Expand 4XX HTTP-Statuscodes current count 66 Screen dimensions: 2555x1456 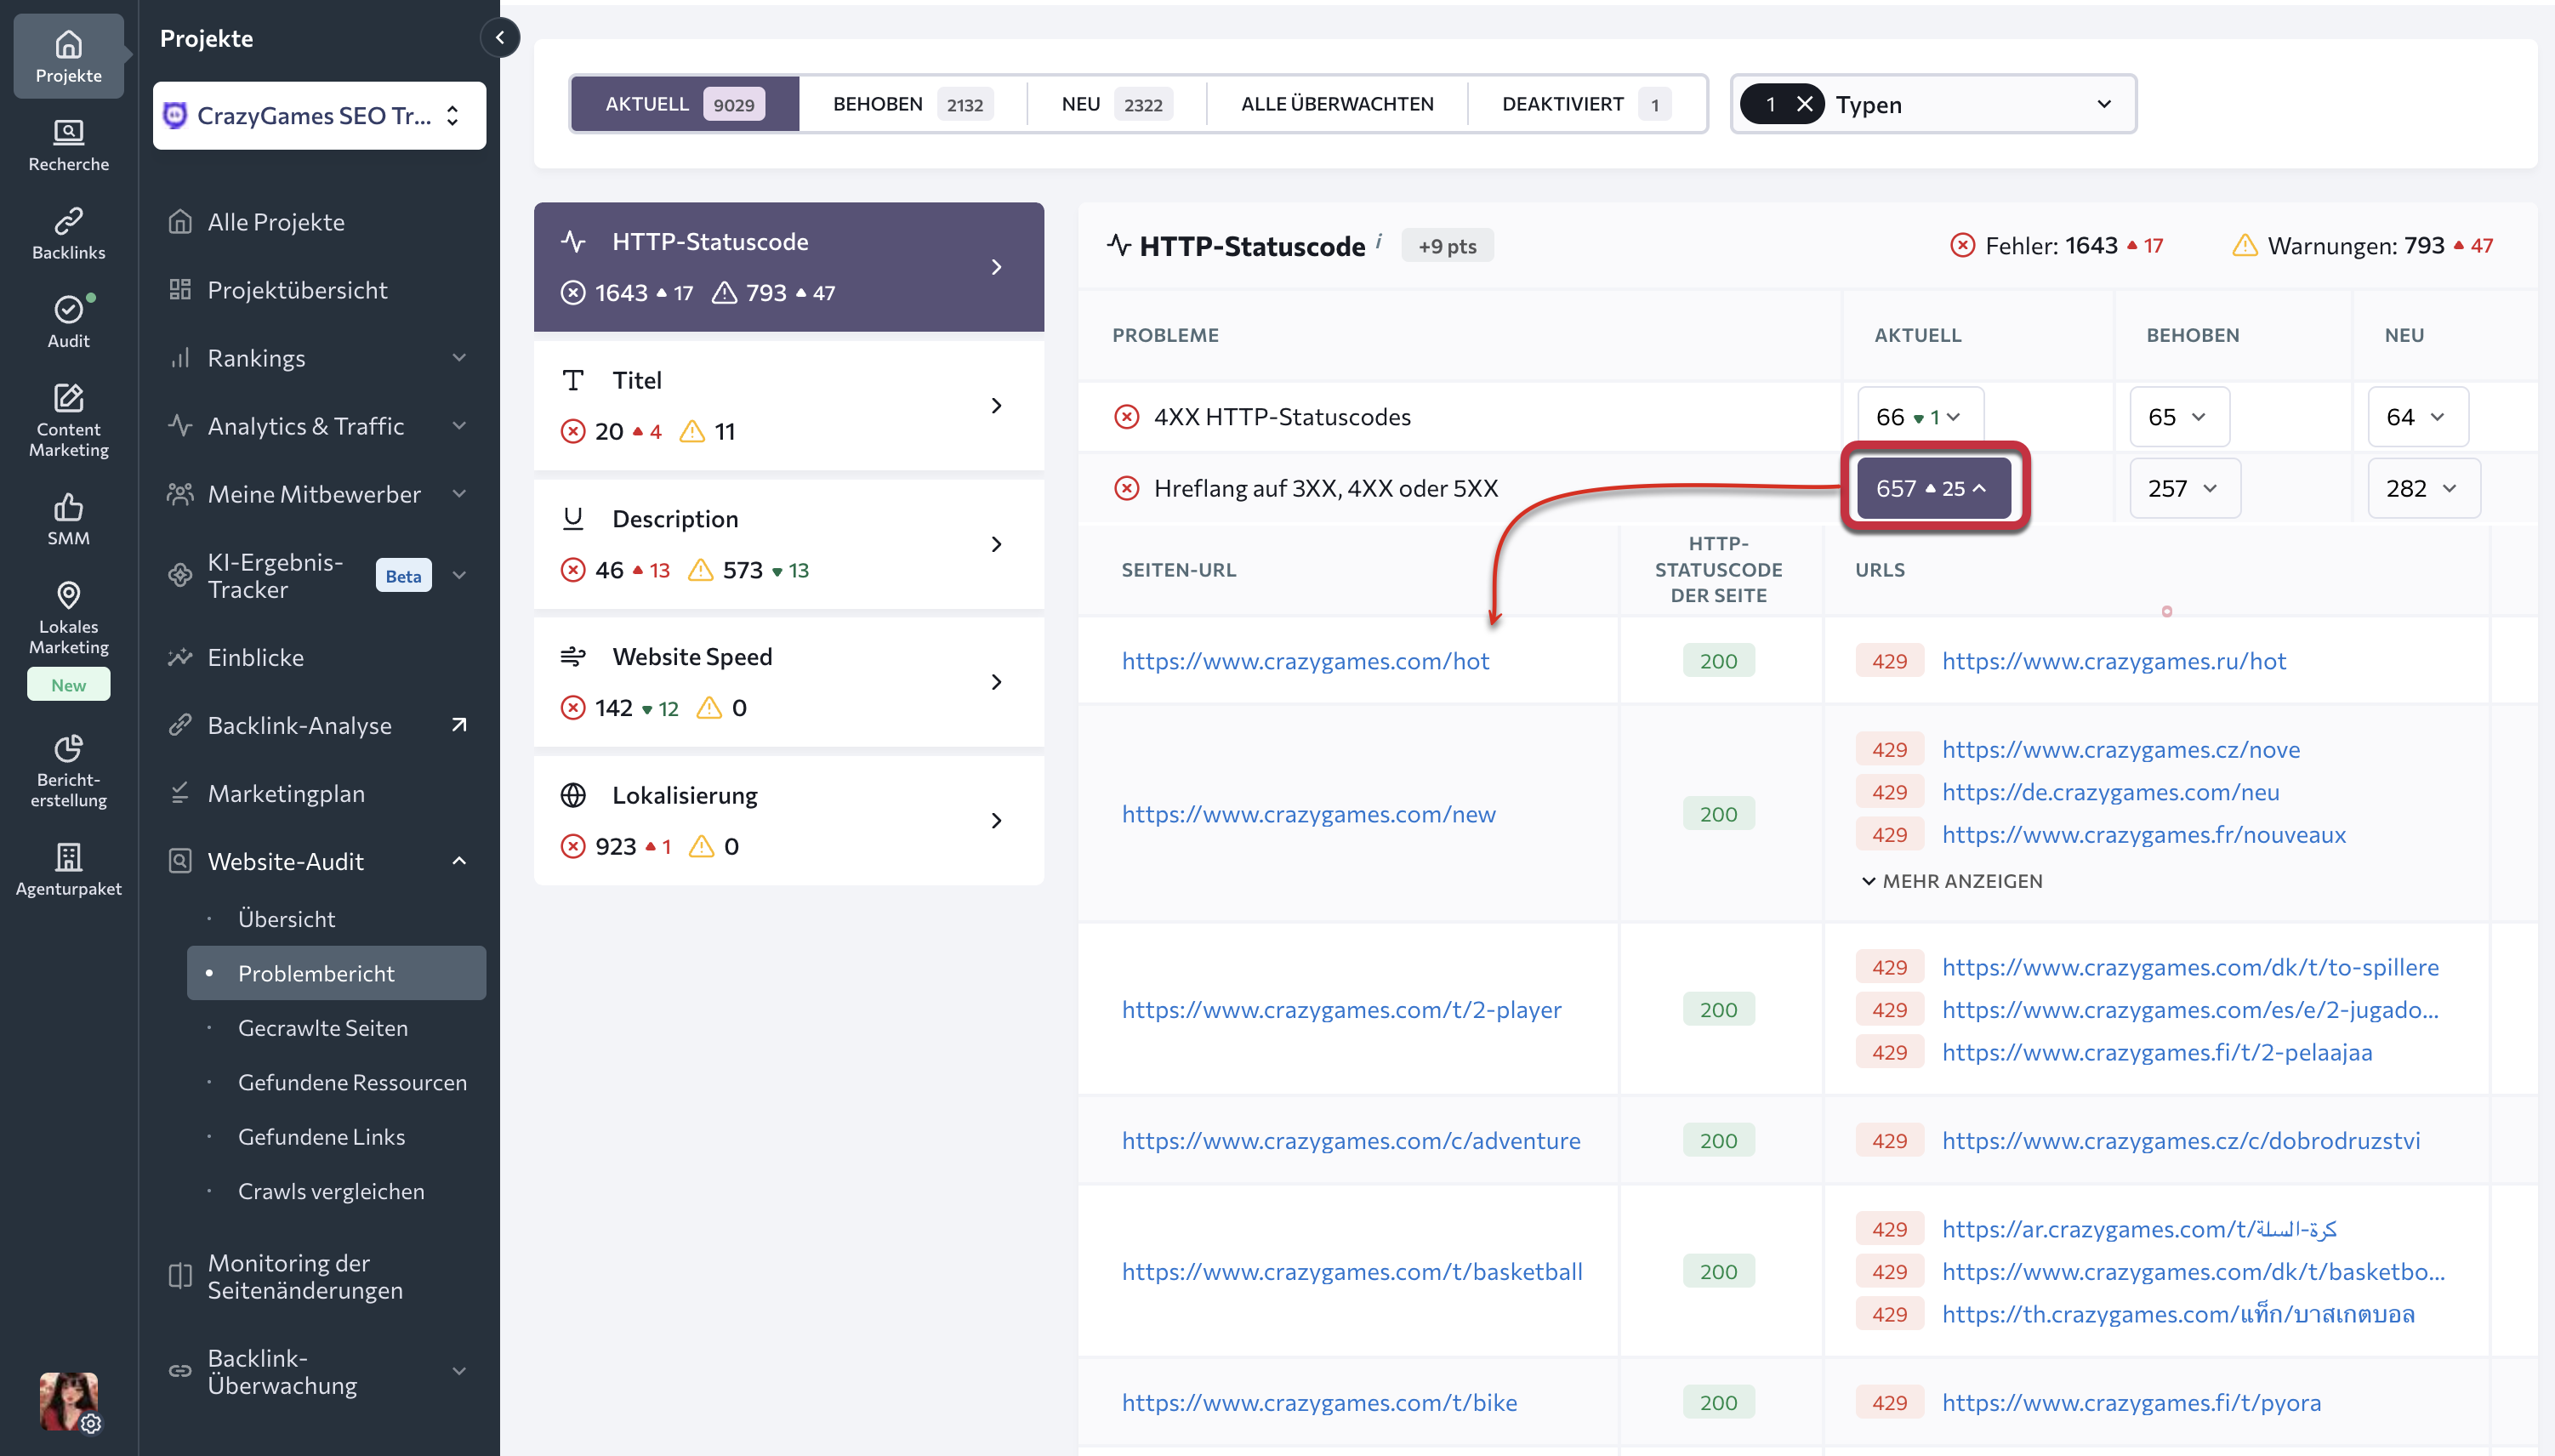(1920, 417)
